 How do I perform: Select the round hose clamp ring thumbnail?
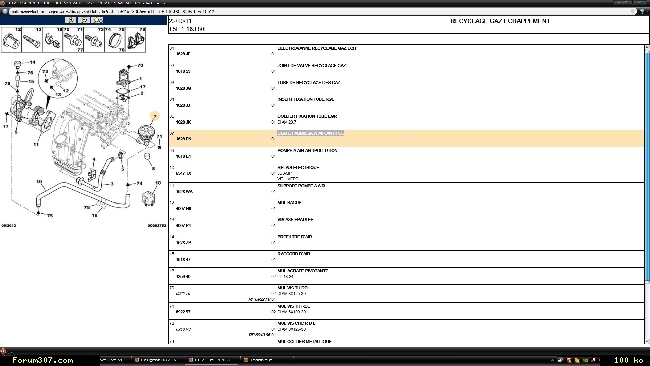coord(115,40)
